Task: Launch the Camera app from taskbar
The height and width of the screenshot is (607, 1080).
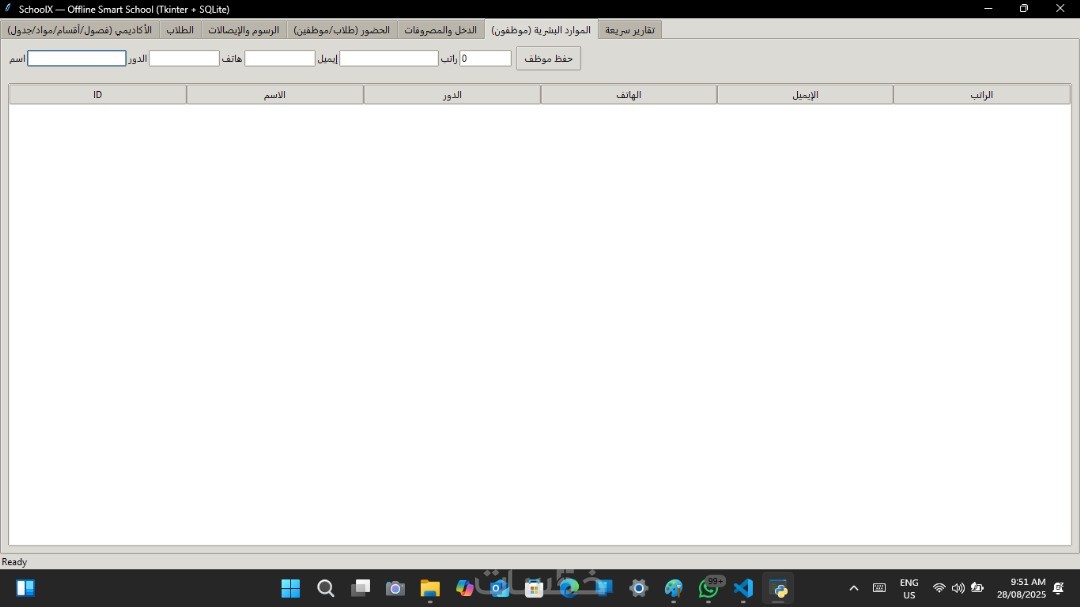Action: click(395, 588)
